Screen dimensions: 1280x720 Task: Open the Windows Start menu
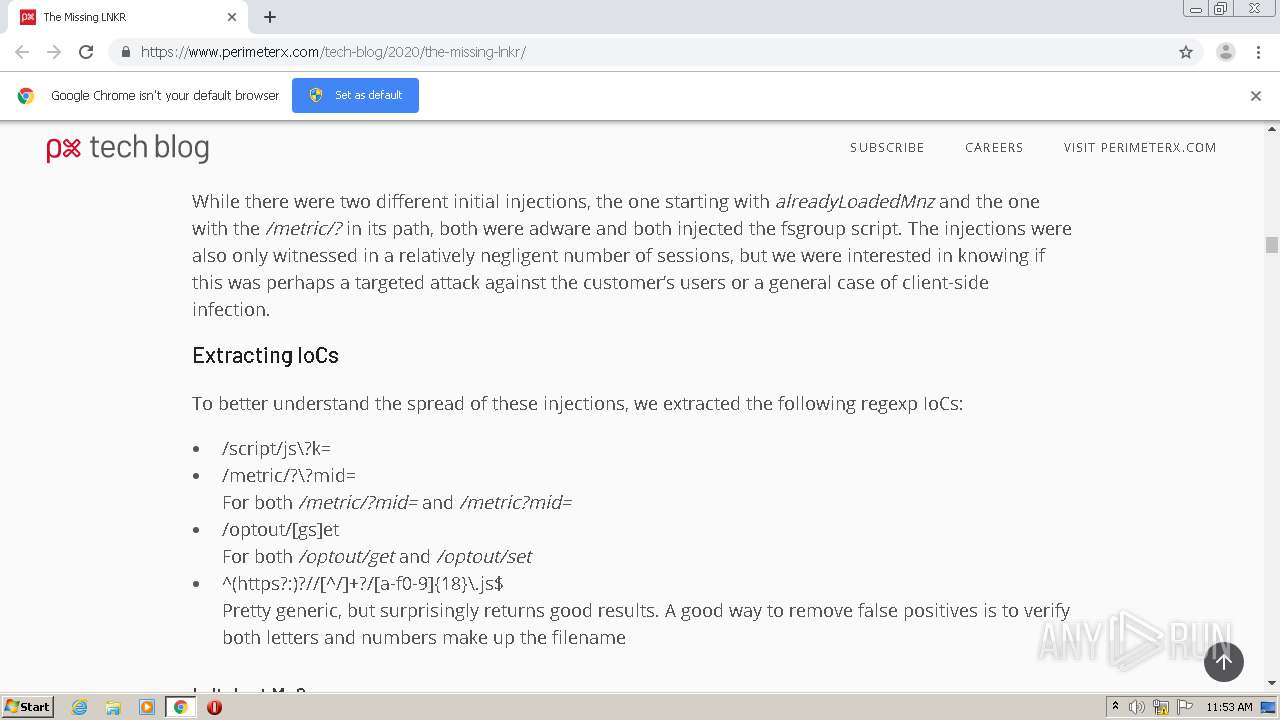click(x=27, y=707)
